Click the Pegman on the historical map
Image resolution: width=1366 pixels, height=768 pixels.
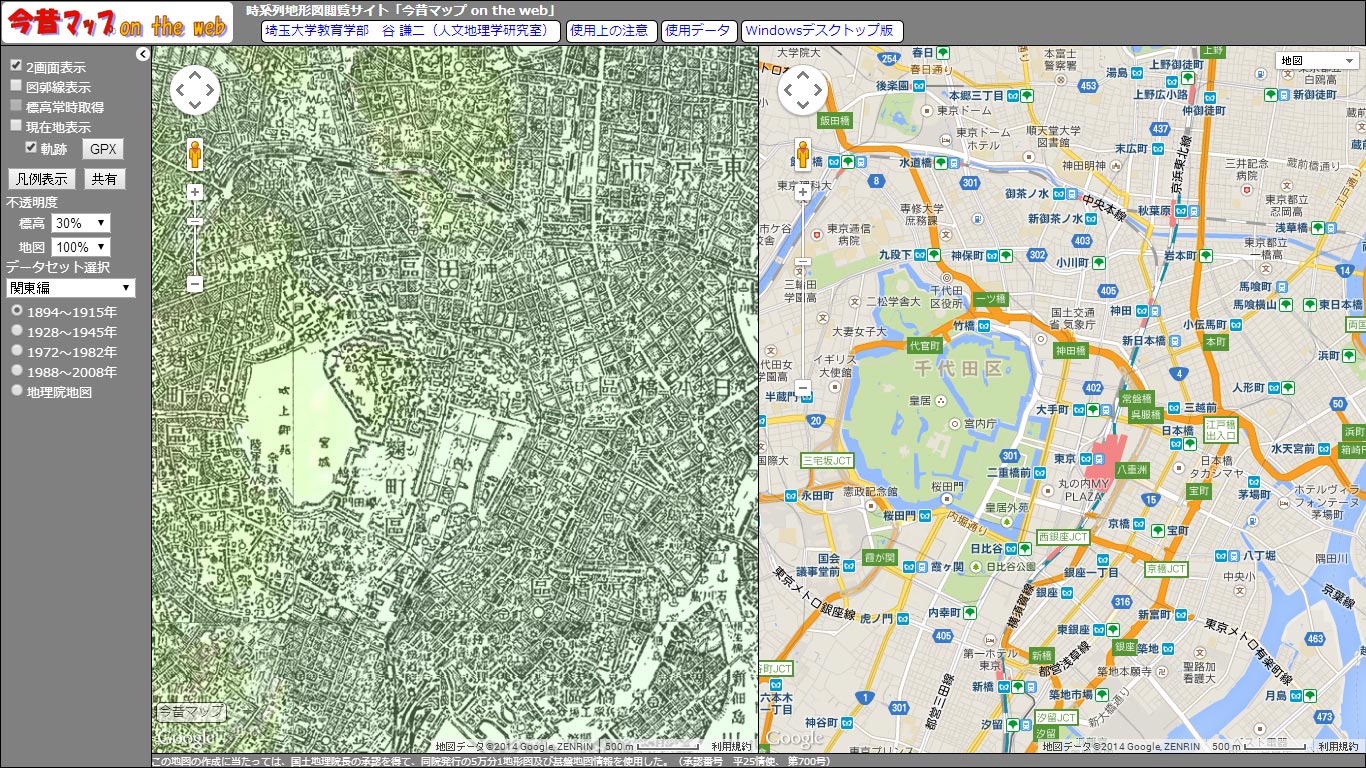point(194,156)
